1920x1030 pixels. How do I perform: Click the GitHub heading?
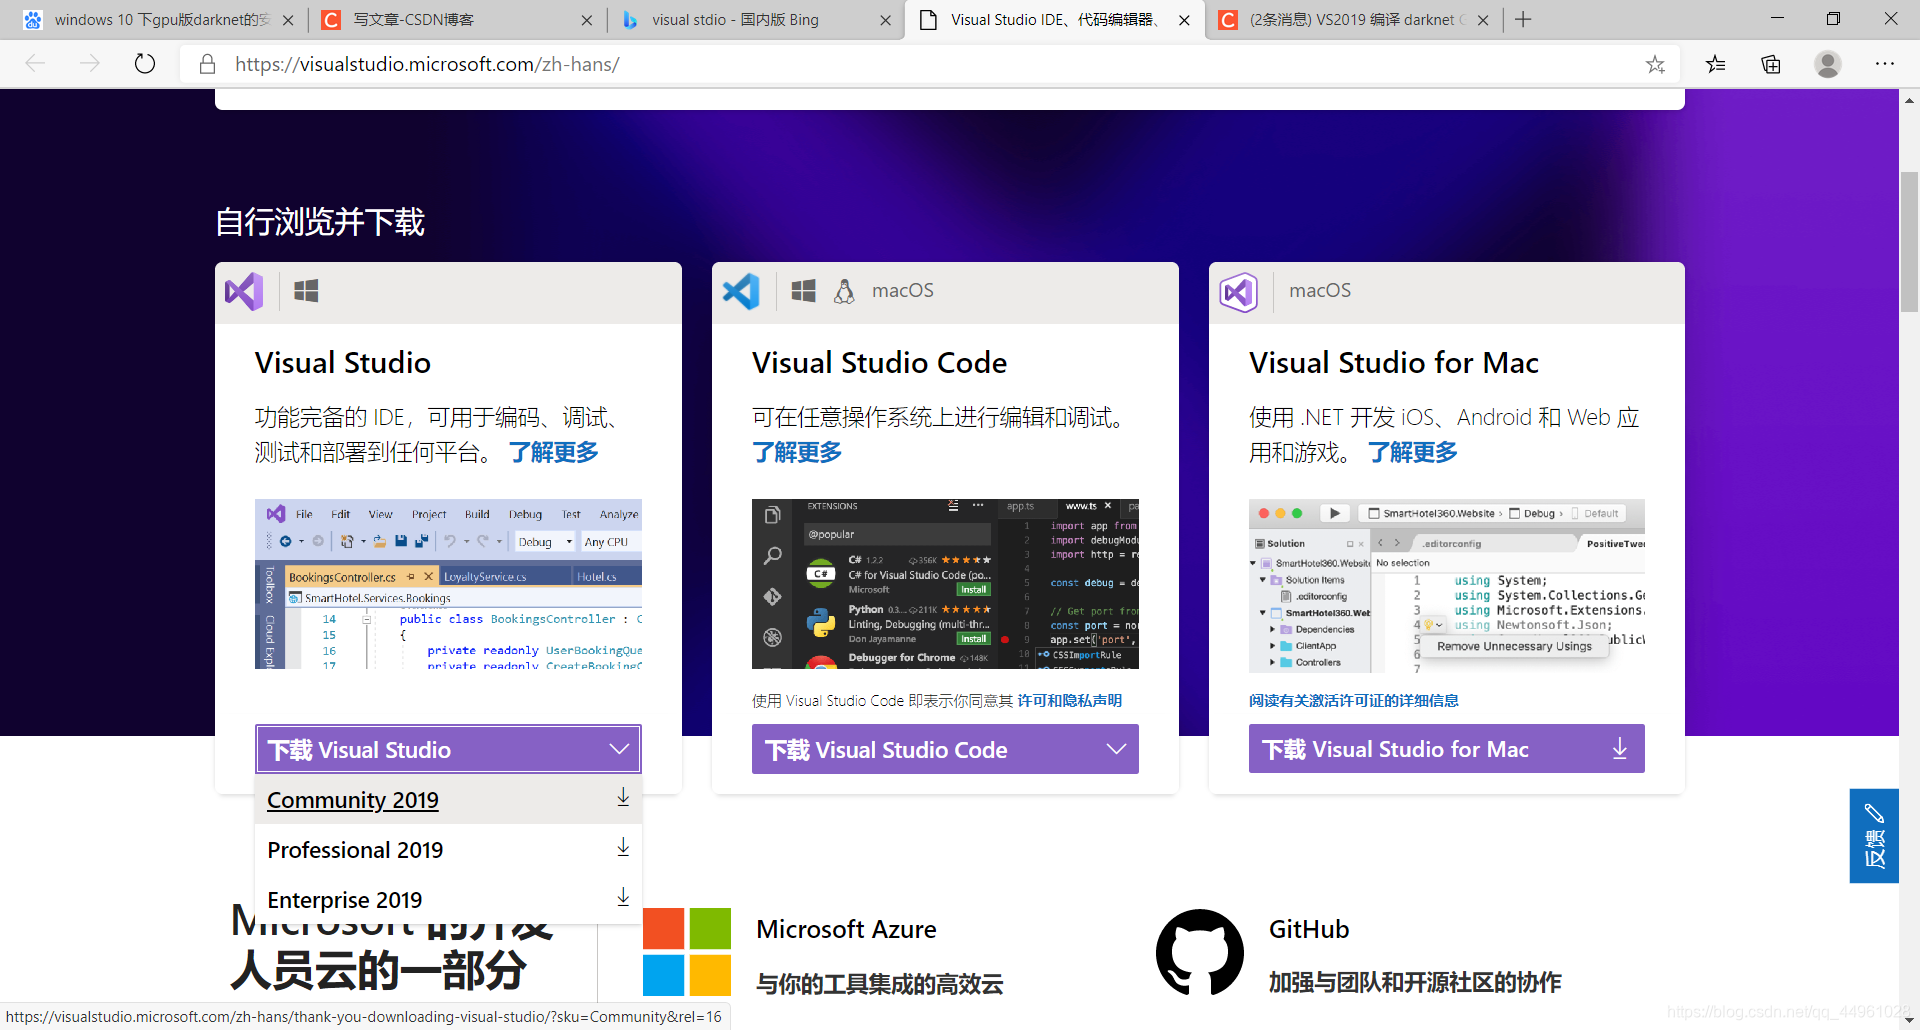1309,929
